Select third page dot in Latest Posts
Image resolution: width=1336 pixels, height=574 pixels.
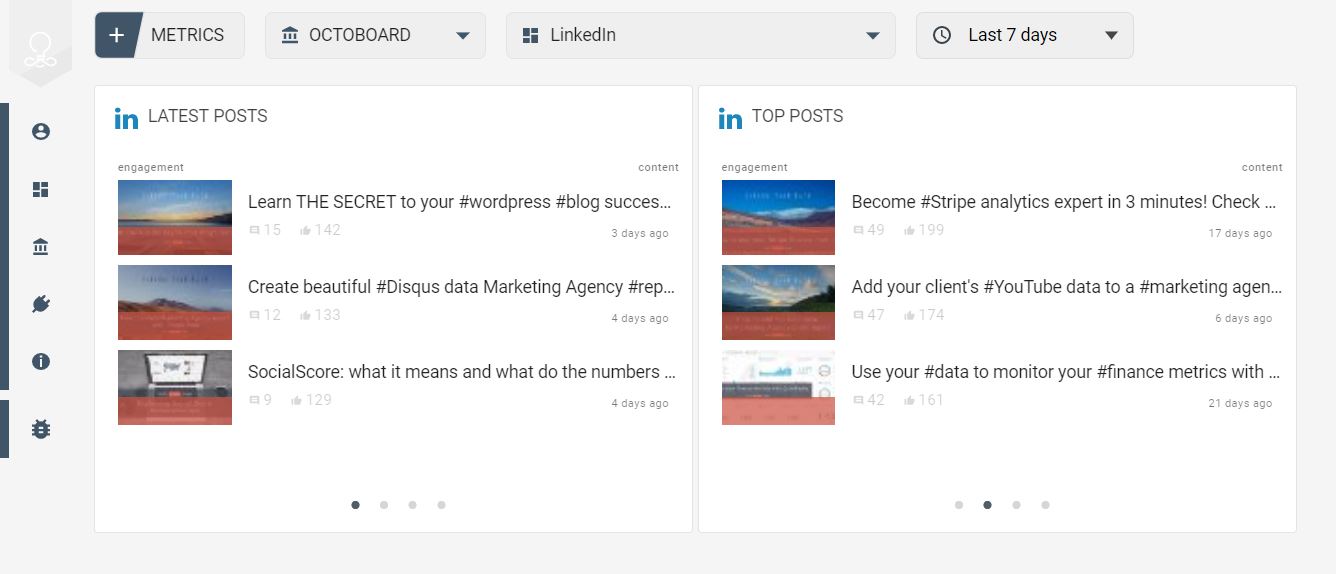(x=412, y=505)
